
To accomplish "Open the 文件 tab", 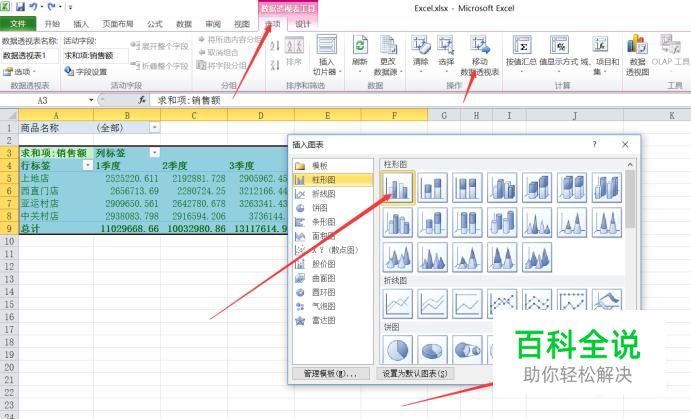I will pyautogui.click(x=18, y=23).
